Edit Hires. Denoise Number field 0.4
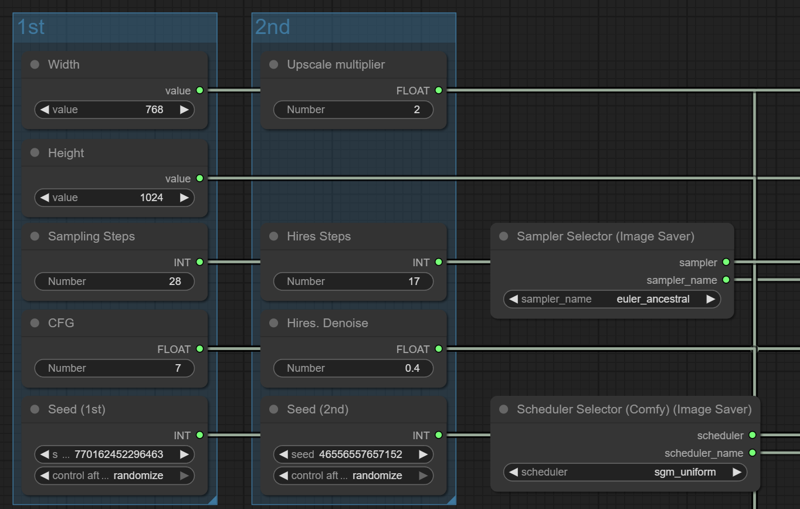 [x=353, y=368]
